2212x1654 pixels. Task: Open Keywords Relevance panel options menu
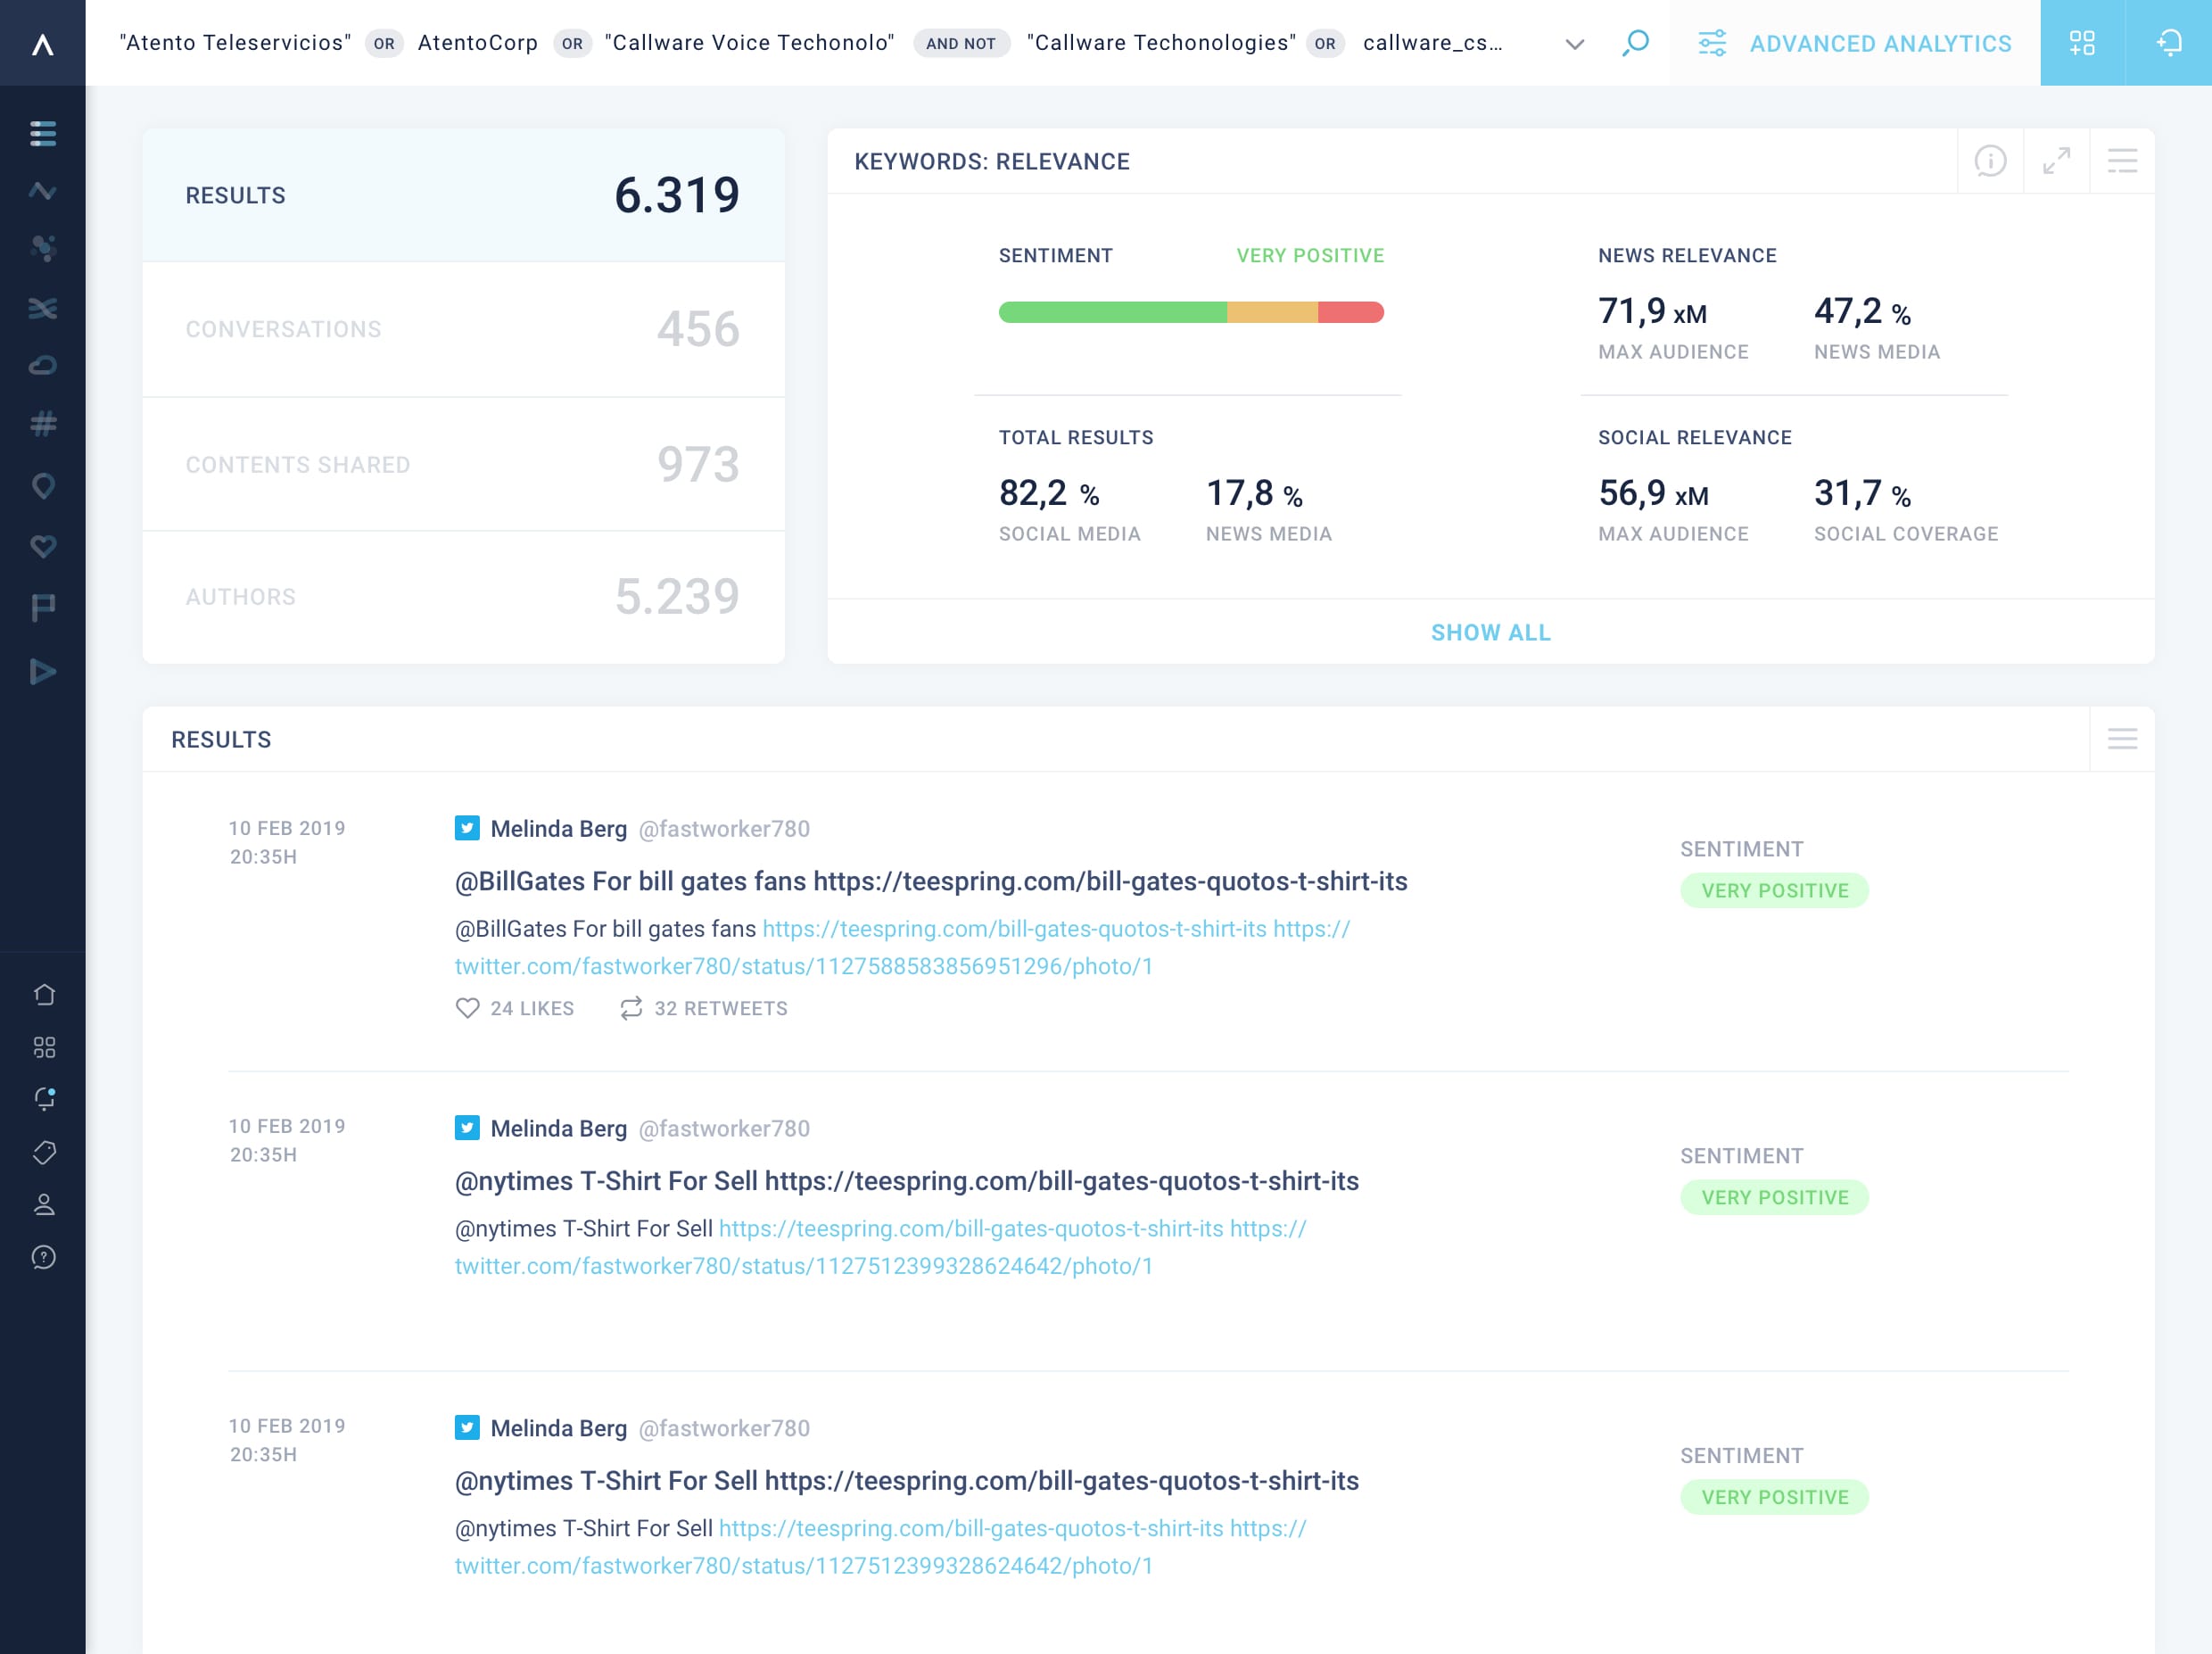click(x=2122, y=161)
